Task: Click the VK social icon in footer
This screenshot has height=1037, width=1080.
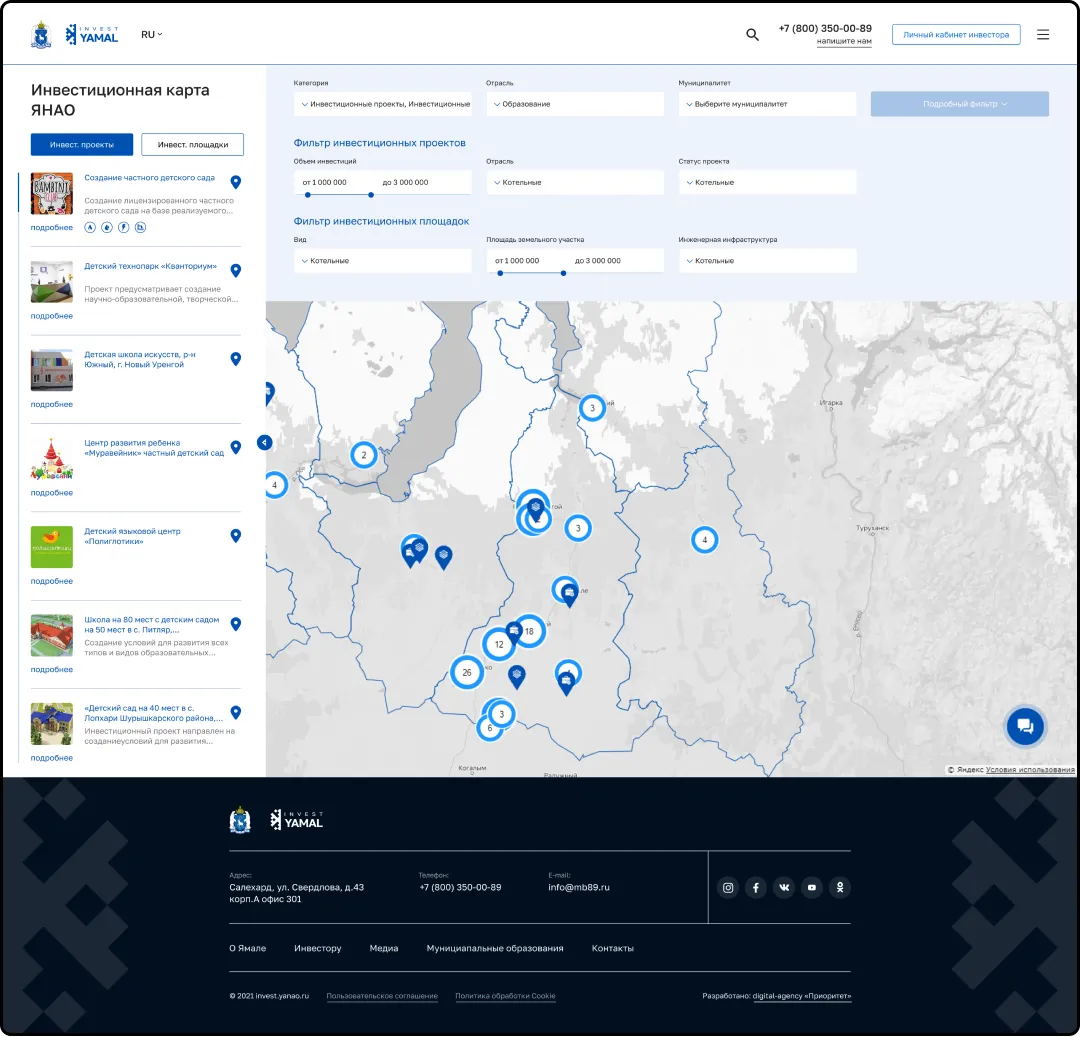Action: coord(784,887)
